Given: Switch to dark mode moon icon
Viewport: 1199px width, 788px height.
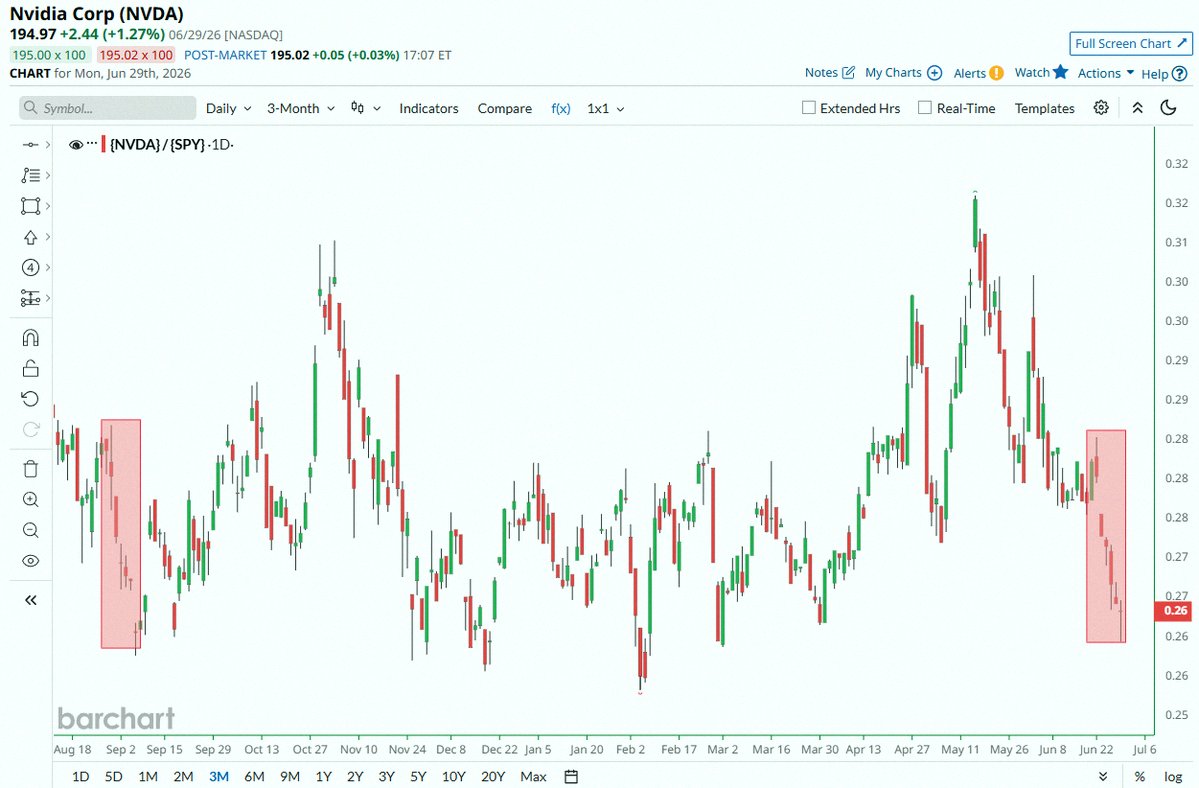Looking at the screenshot, I should point(1168,108).
